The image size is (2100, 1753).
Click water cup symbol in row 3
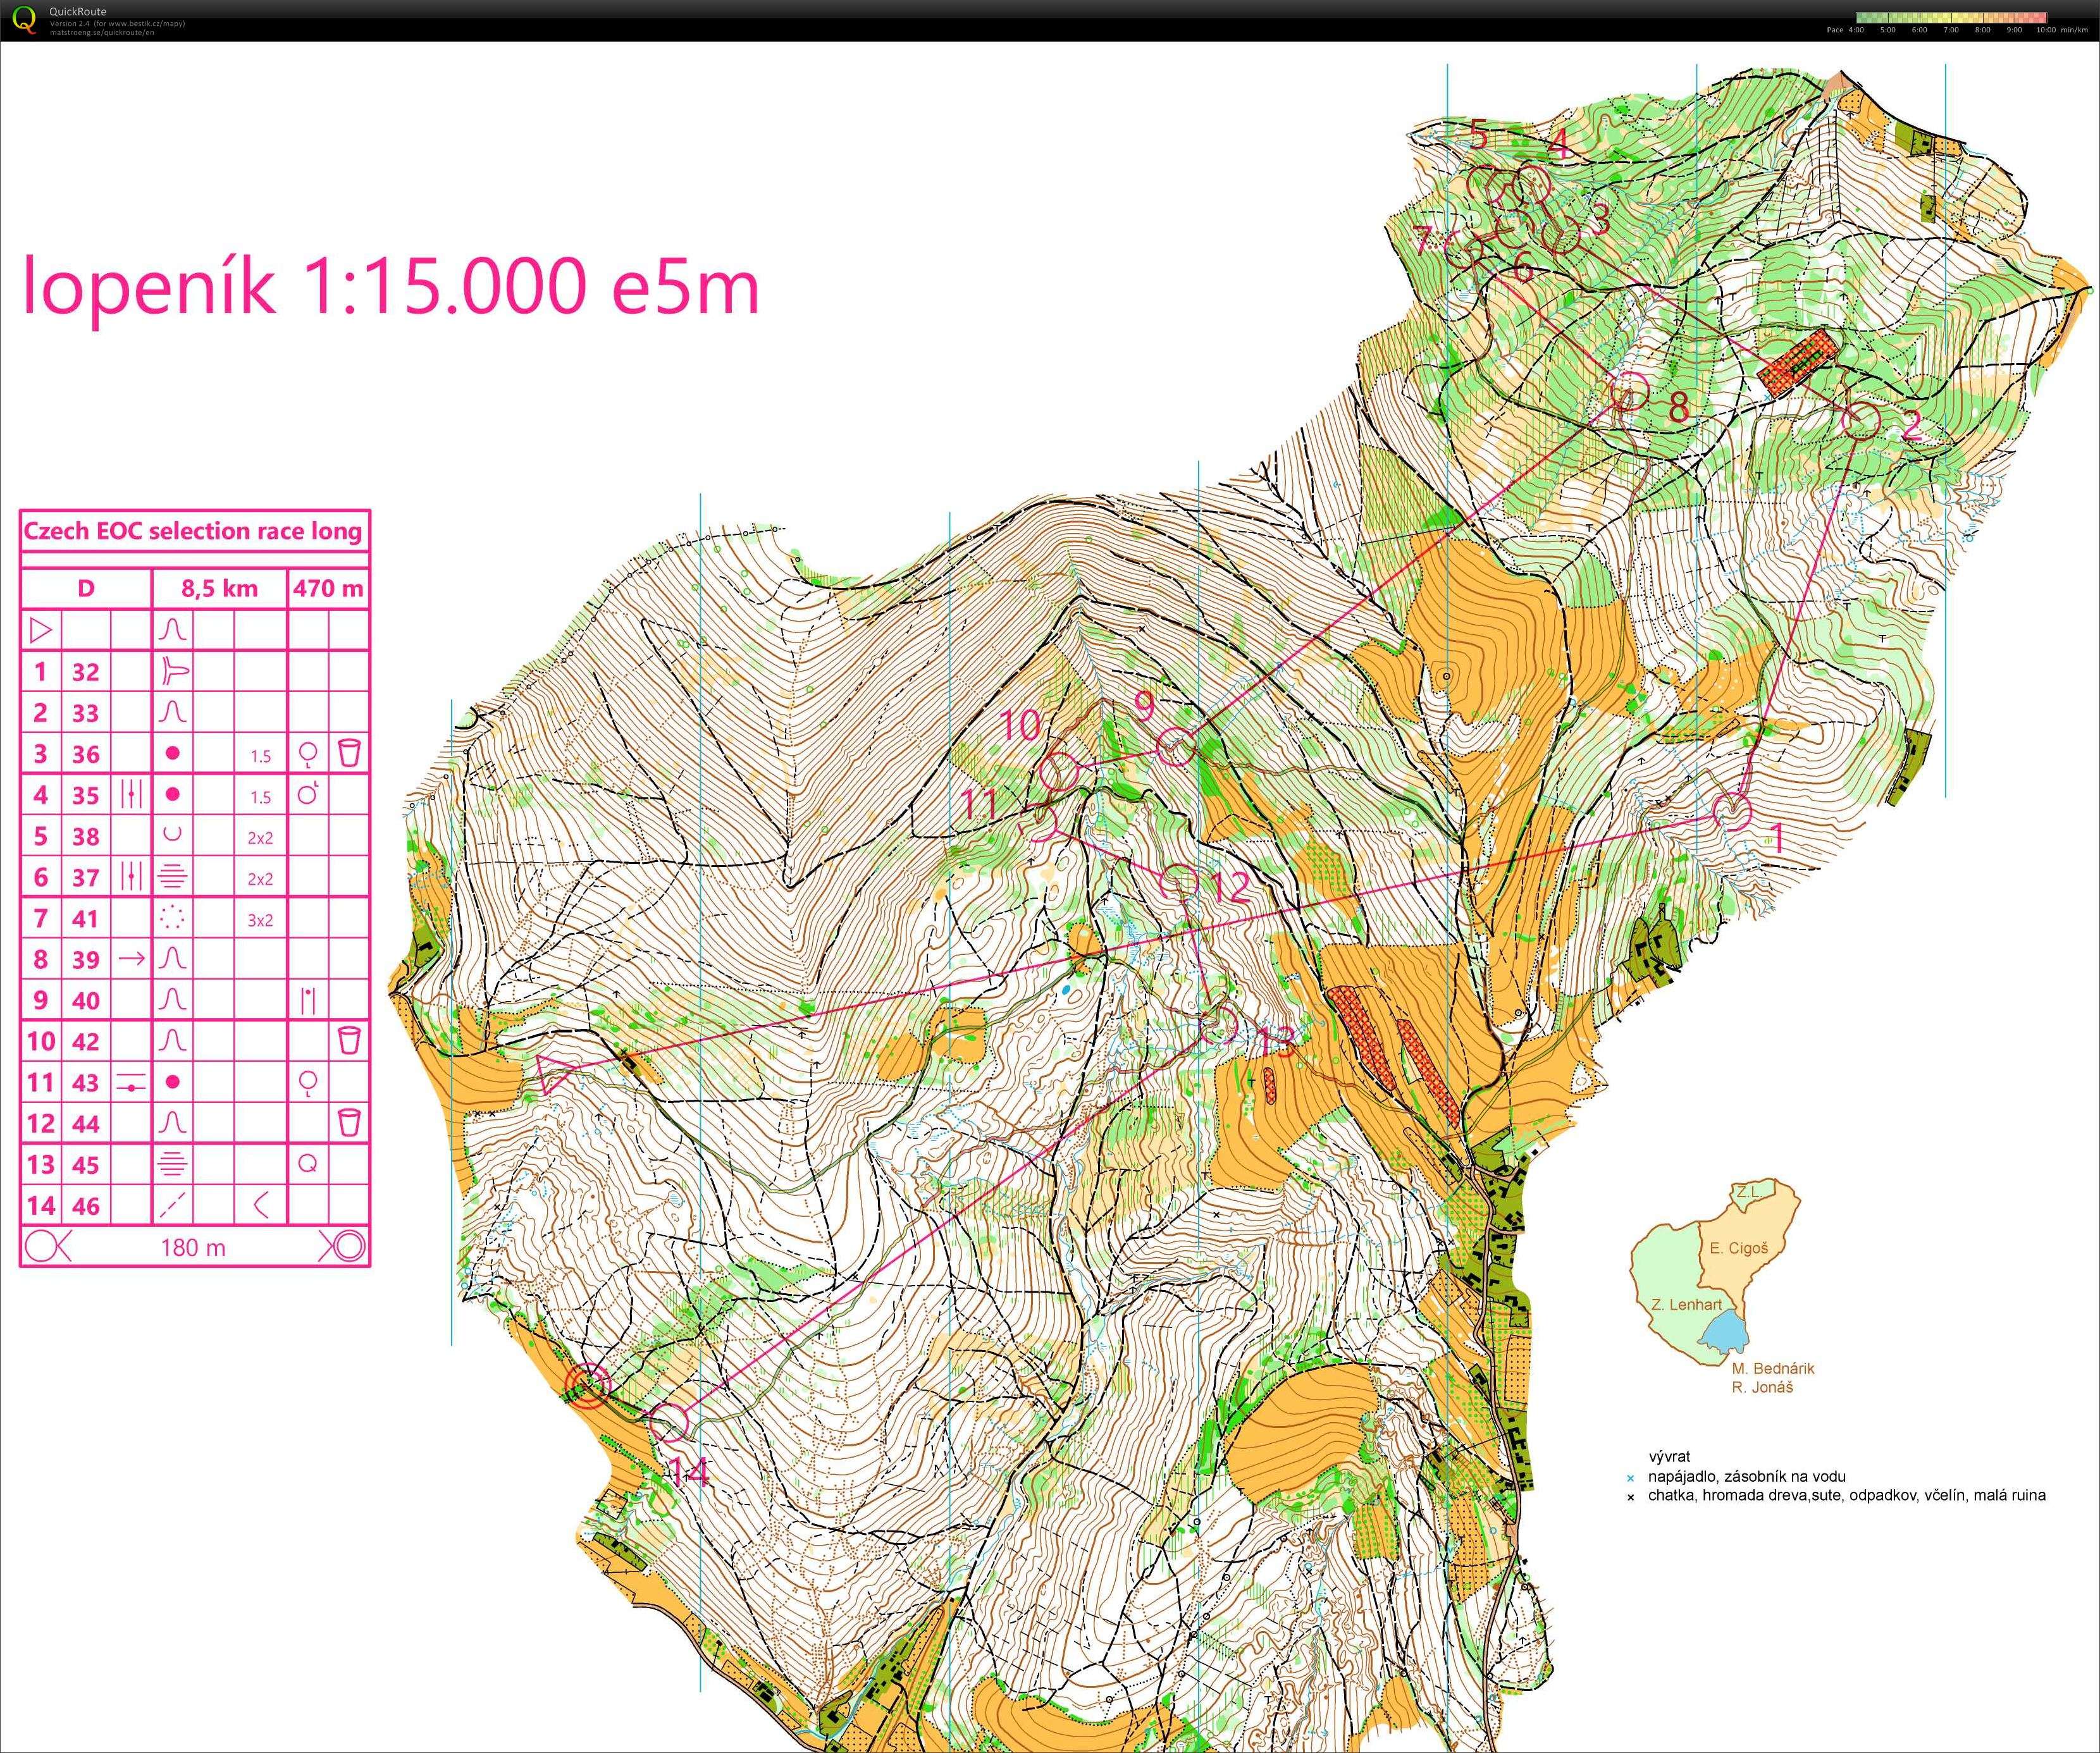[348, 753]
